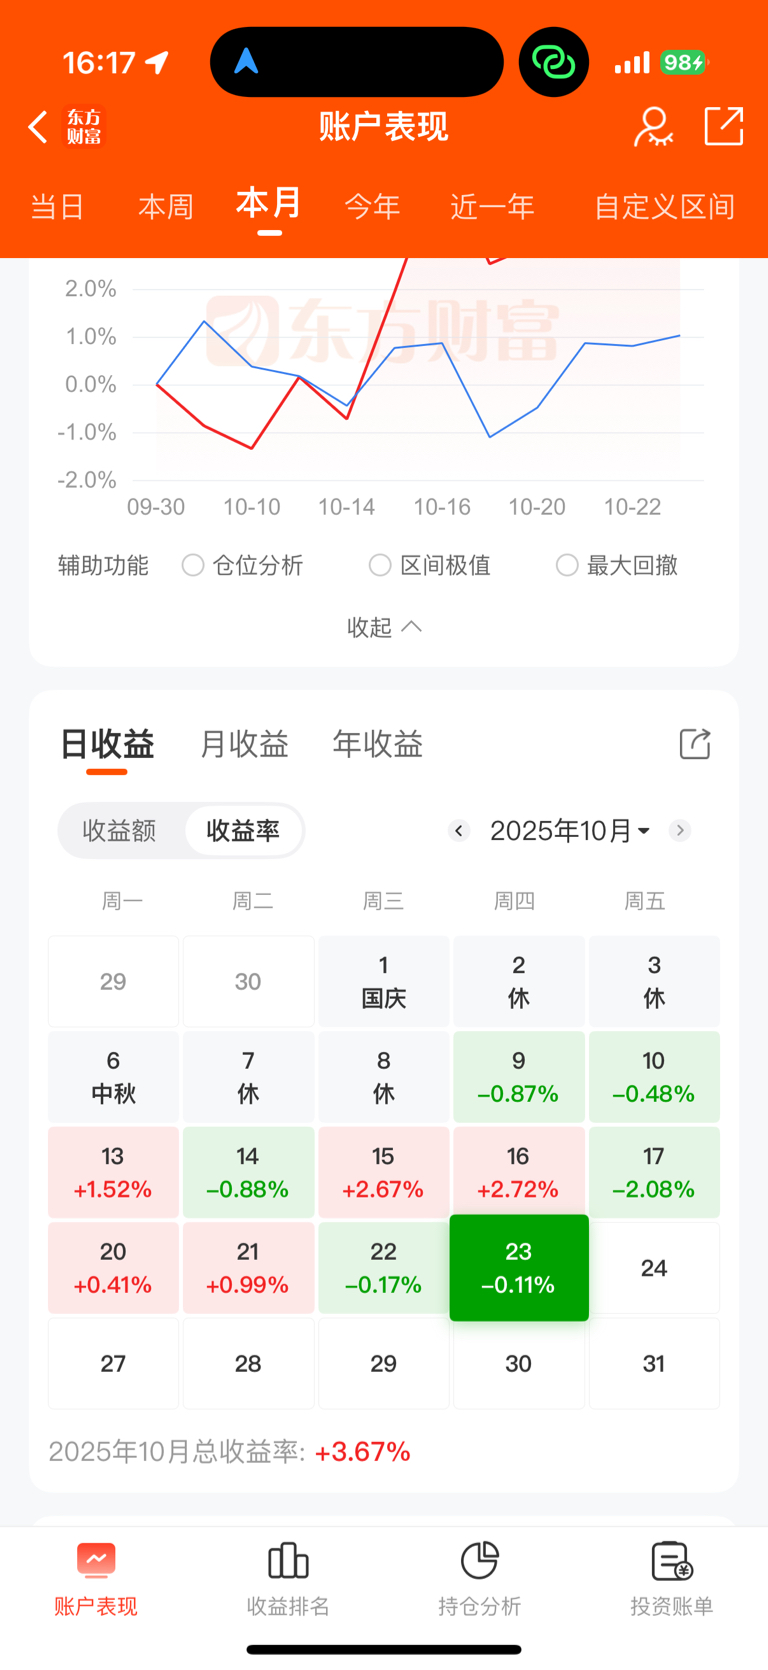Enable 最大回撤 radio option

coord(567,565)
